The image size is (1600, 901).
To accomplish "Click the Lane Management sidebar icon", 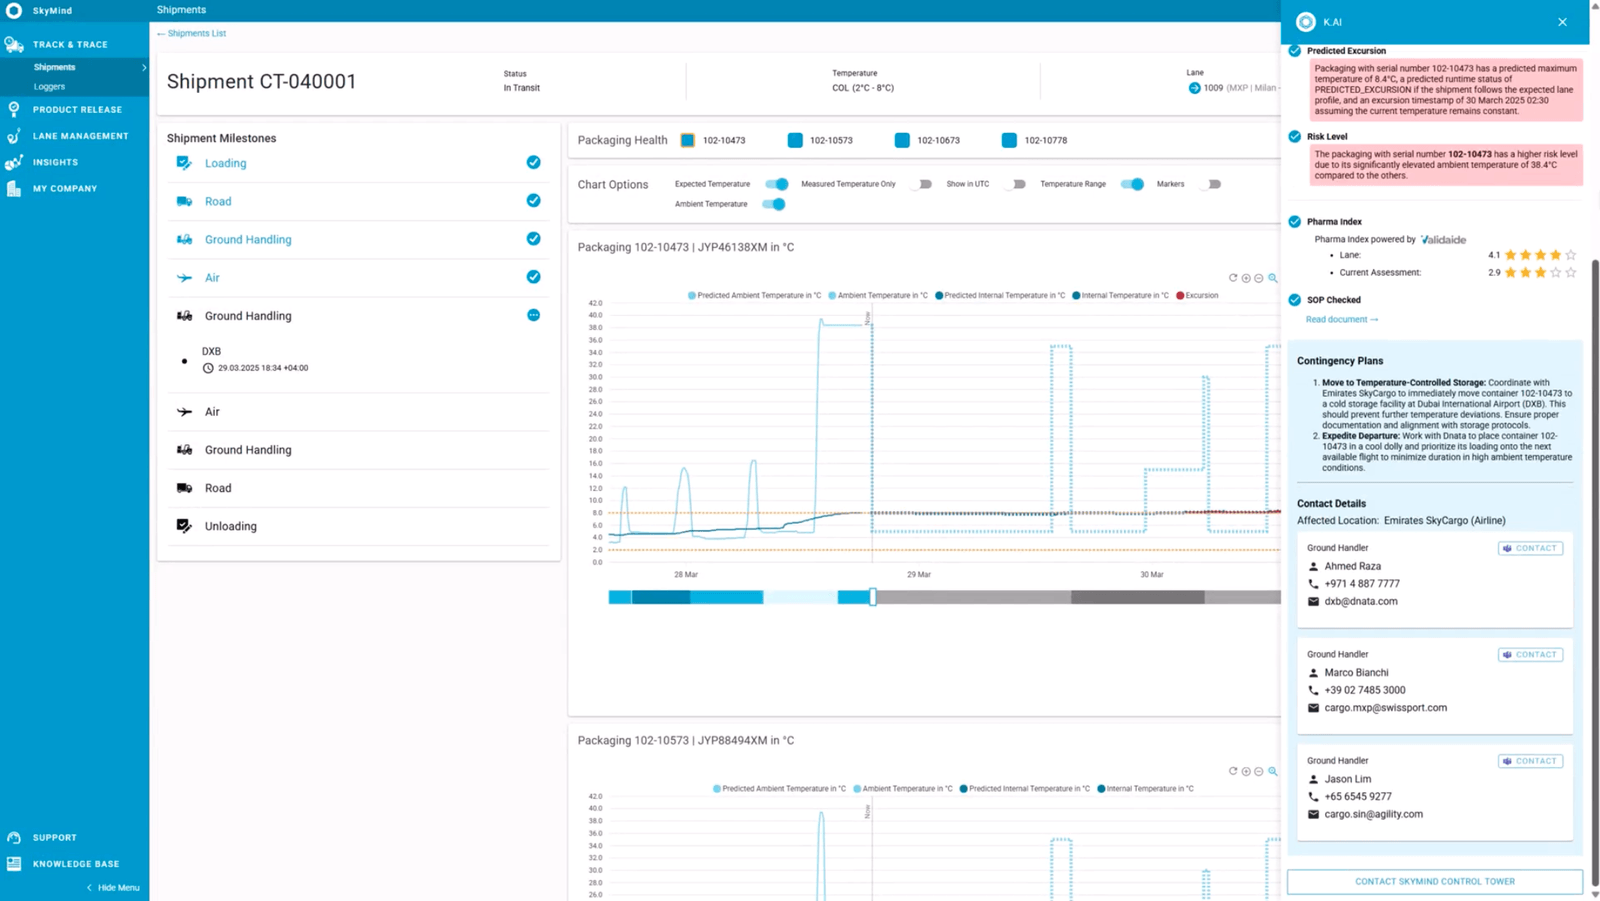I will 14,136.
